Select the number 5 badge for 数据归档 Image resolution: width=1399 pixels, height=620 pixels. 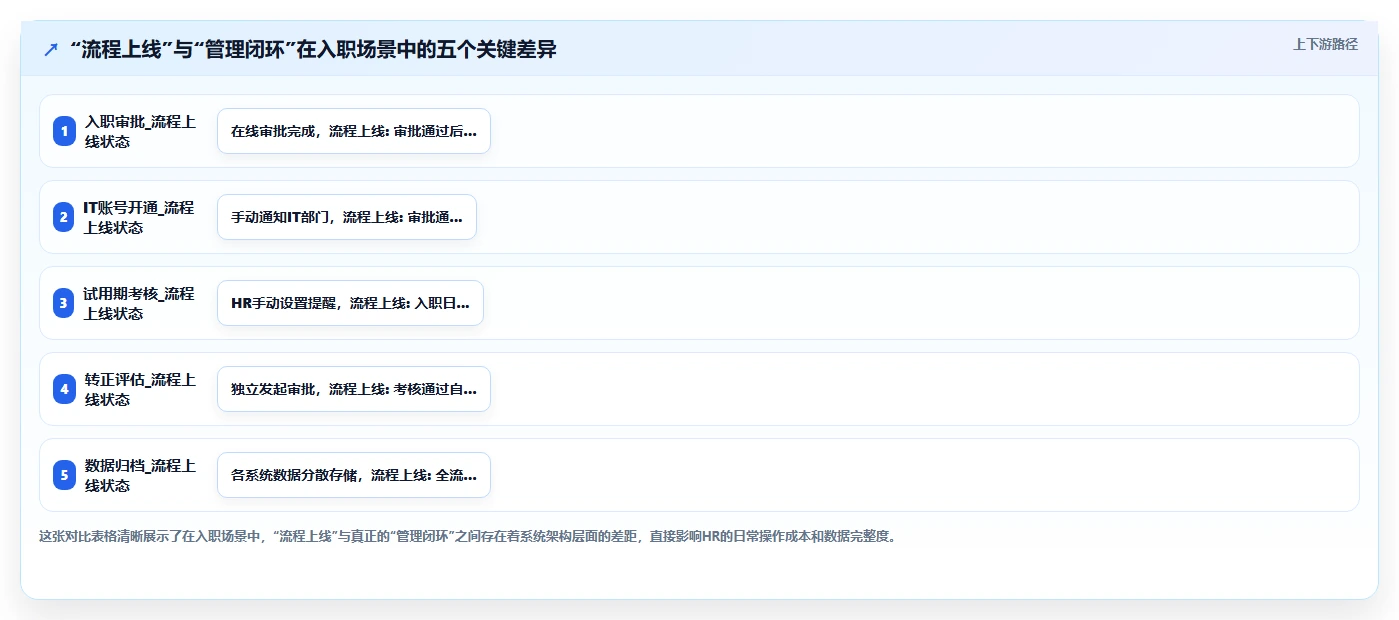[64, 475]
